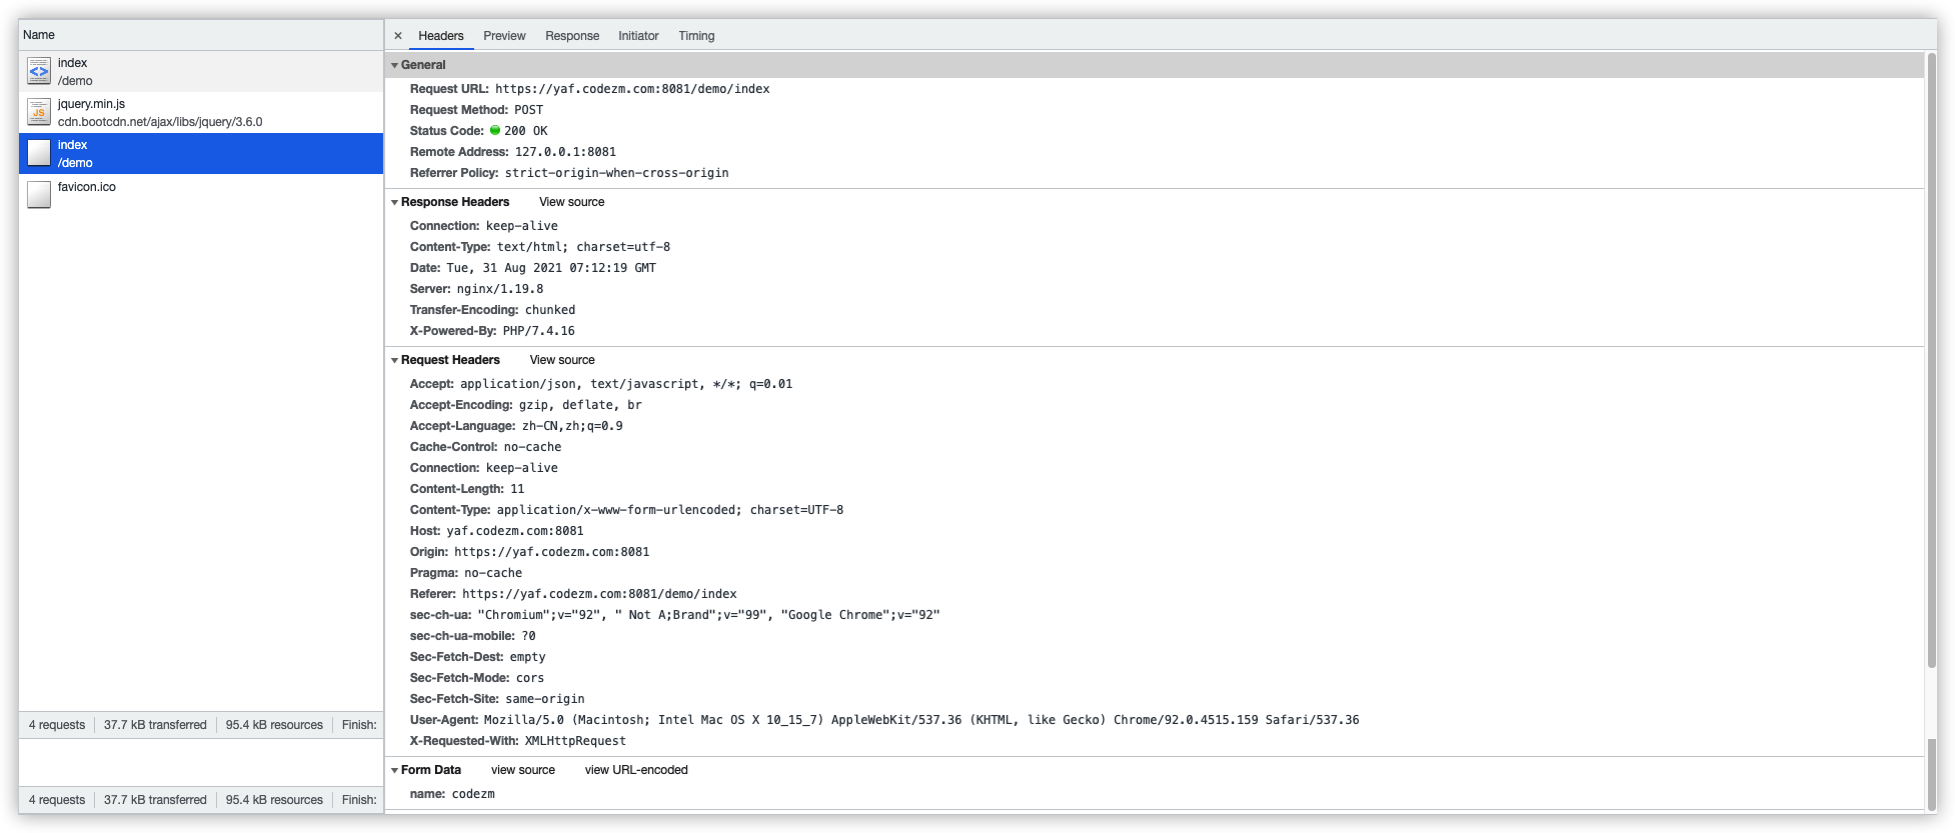Collapse the Response Headers section

point(395,202)
